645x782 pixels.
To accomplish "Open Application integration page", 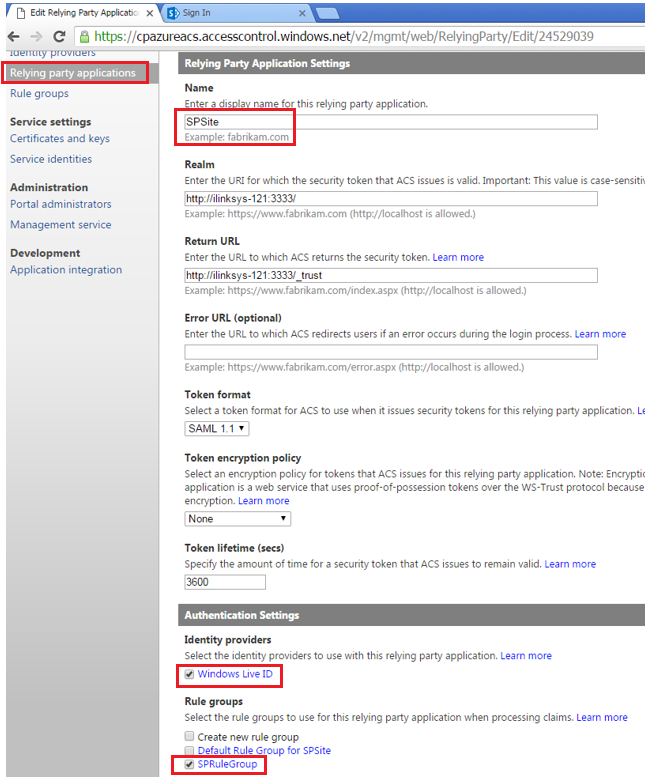I will coord(66,269).
